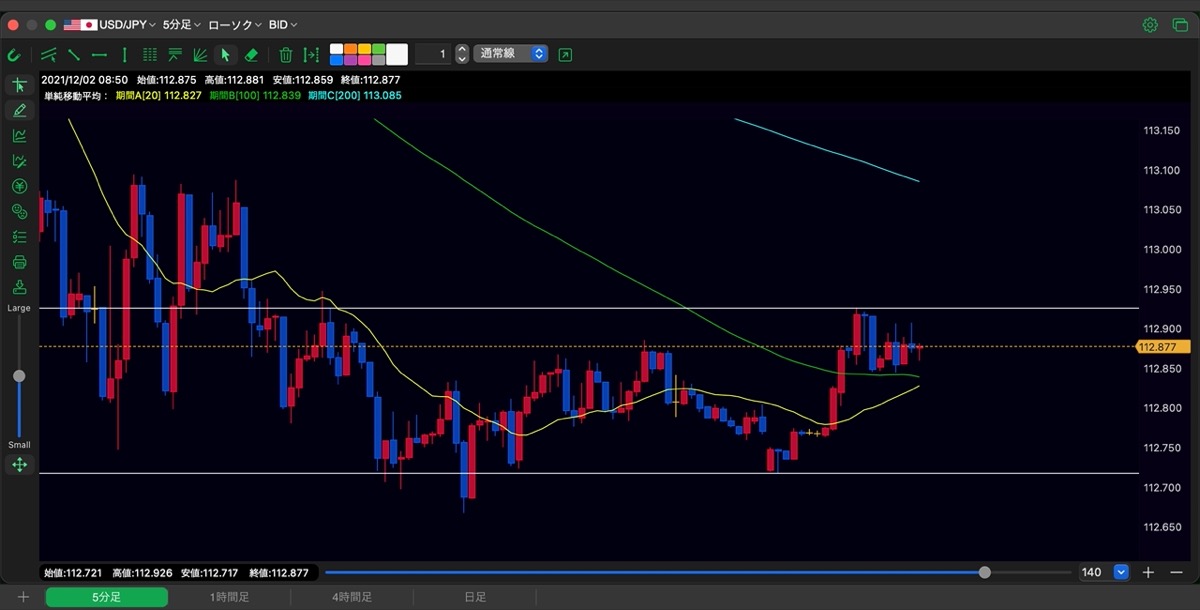This screenshot has width=1200, height=610.
Task: Click the green pop-out arrow icon
Action: [566, 54]
